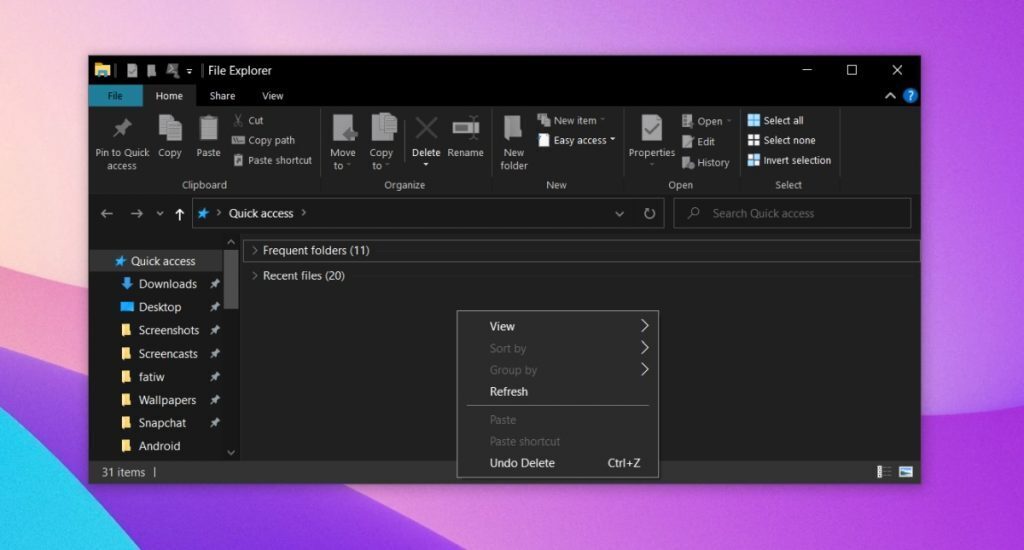Click the Copy icon in Clipboard group

pyautogui.click(x=170, y=128)
